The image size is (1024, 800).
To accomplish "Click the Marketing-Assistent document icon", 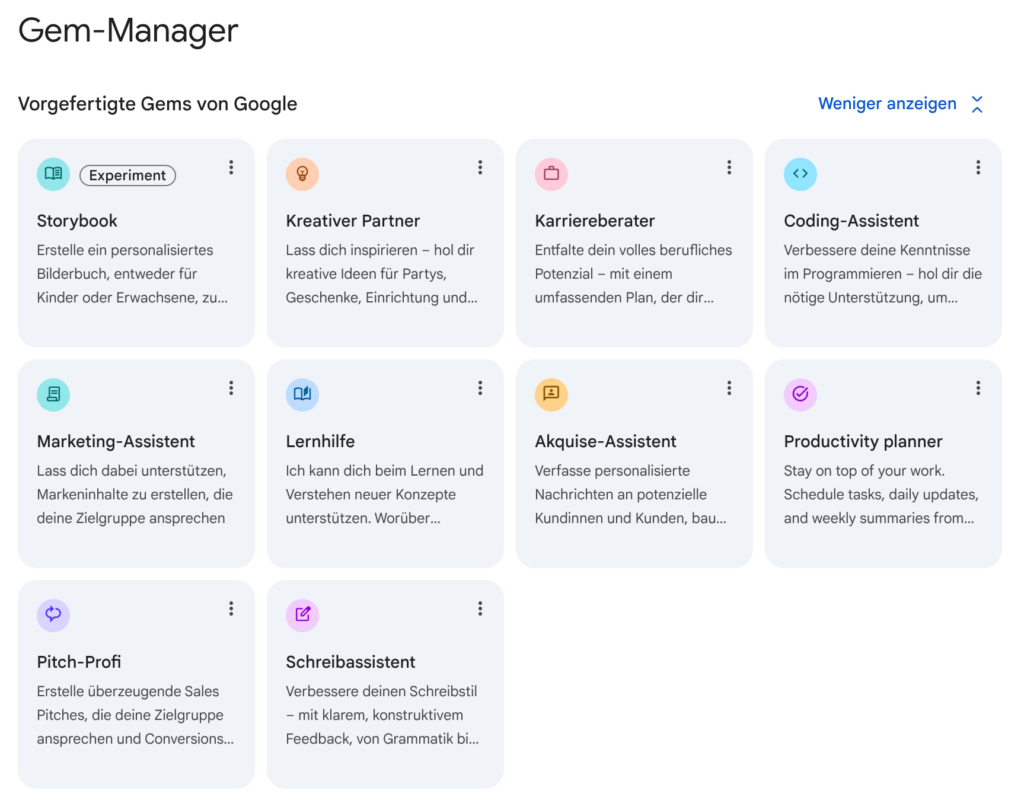I will pyautogui.click(x=54, y=394).
